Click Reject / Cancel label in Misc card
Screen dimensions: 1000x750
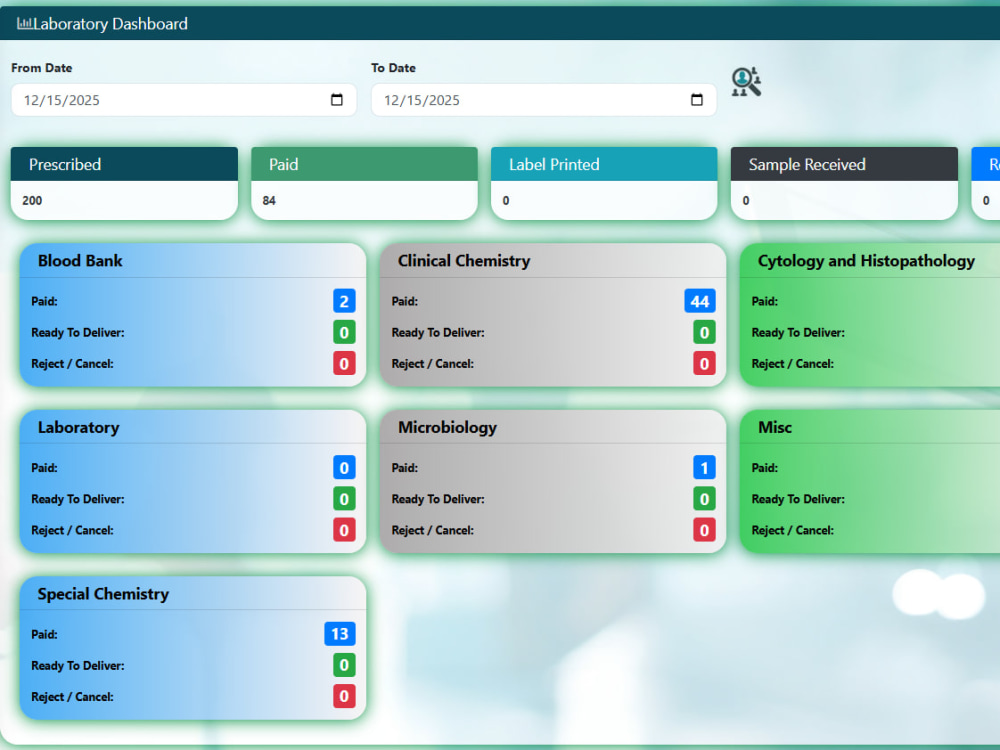pos(792,530)
